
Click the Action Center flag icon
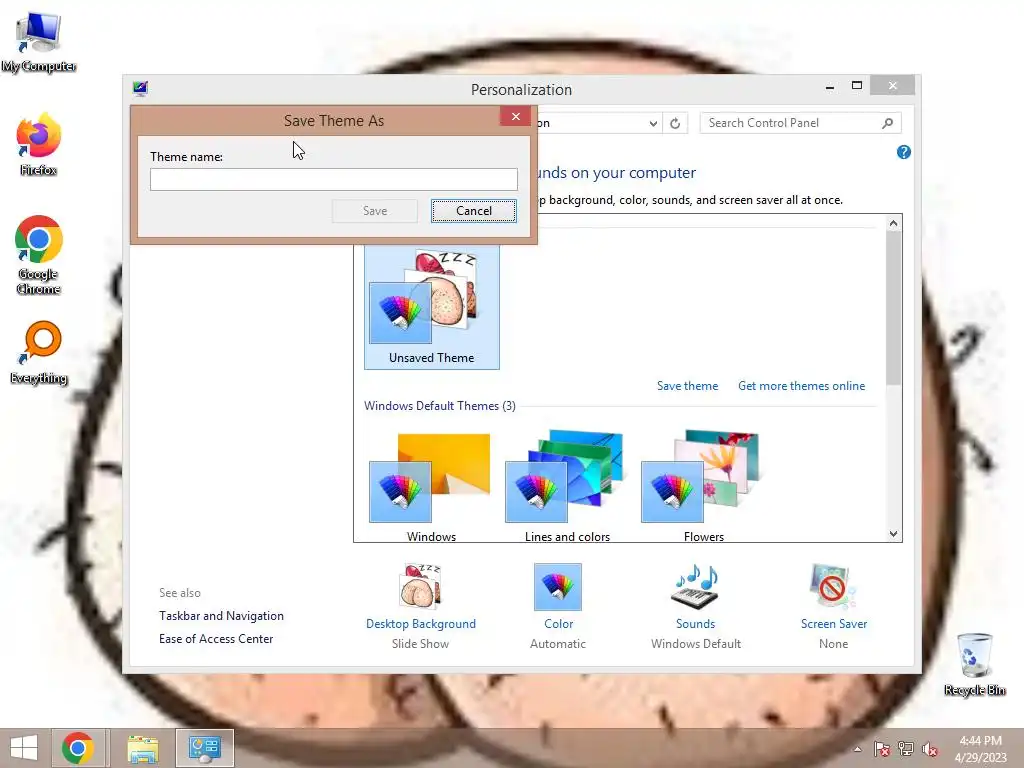point(882,749)
